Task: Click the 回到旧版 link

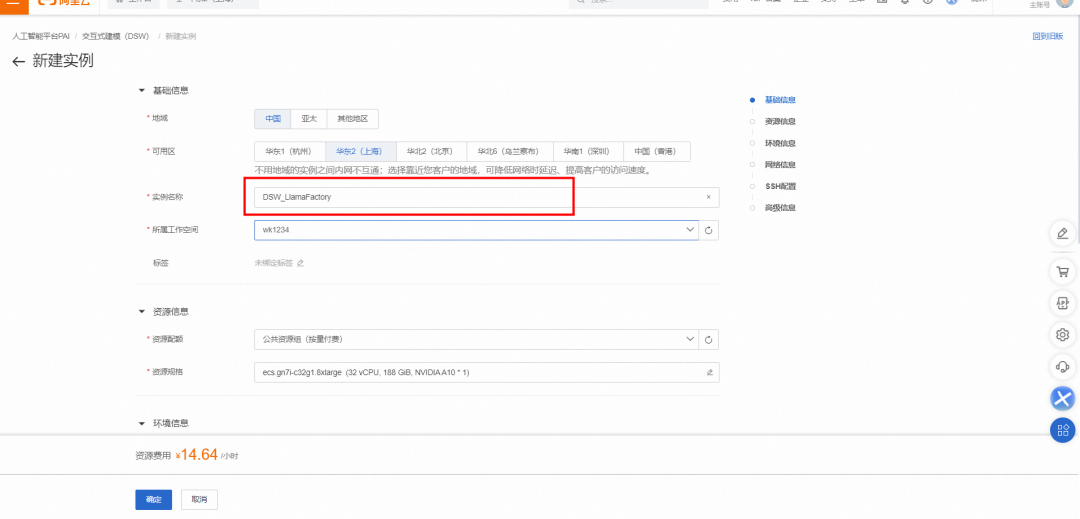Action: [x=1047, y=36]
